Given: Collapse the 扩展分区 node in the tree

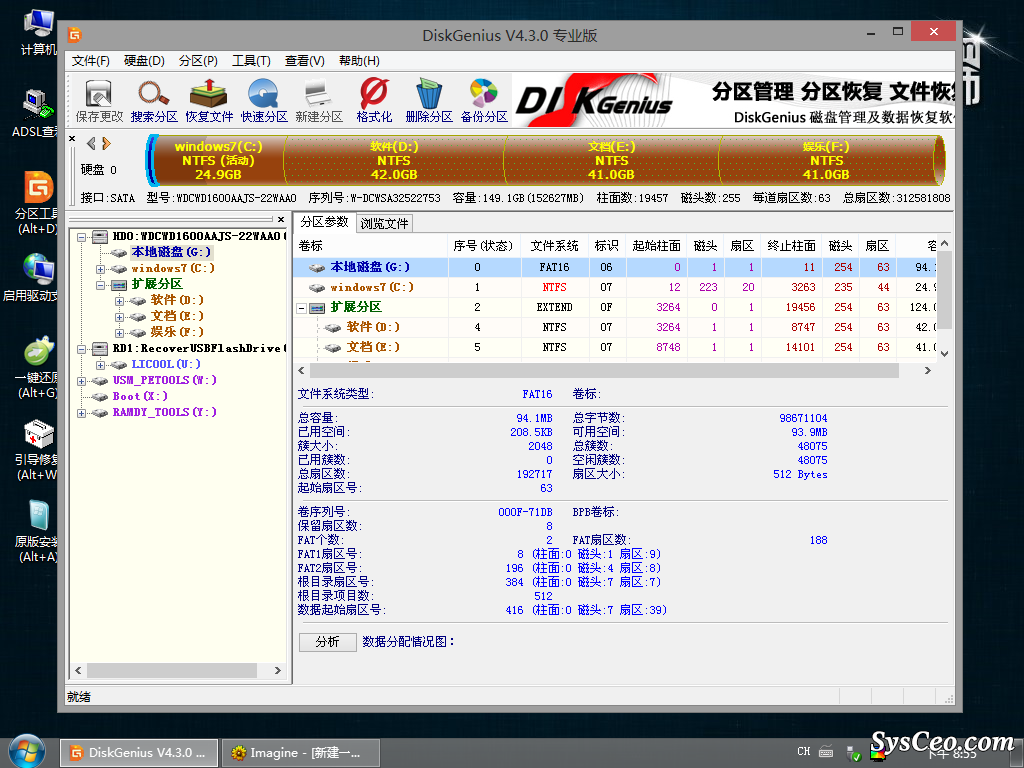Looking at the screenshot, I should pos(100,285).
